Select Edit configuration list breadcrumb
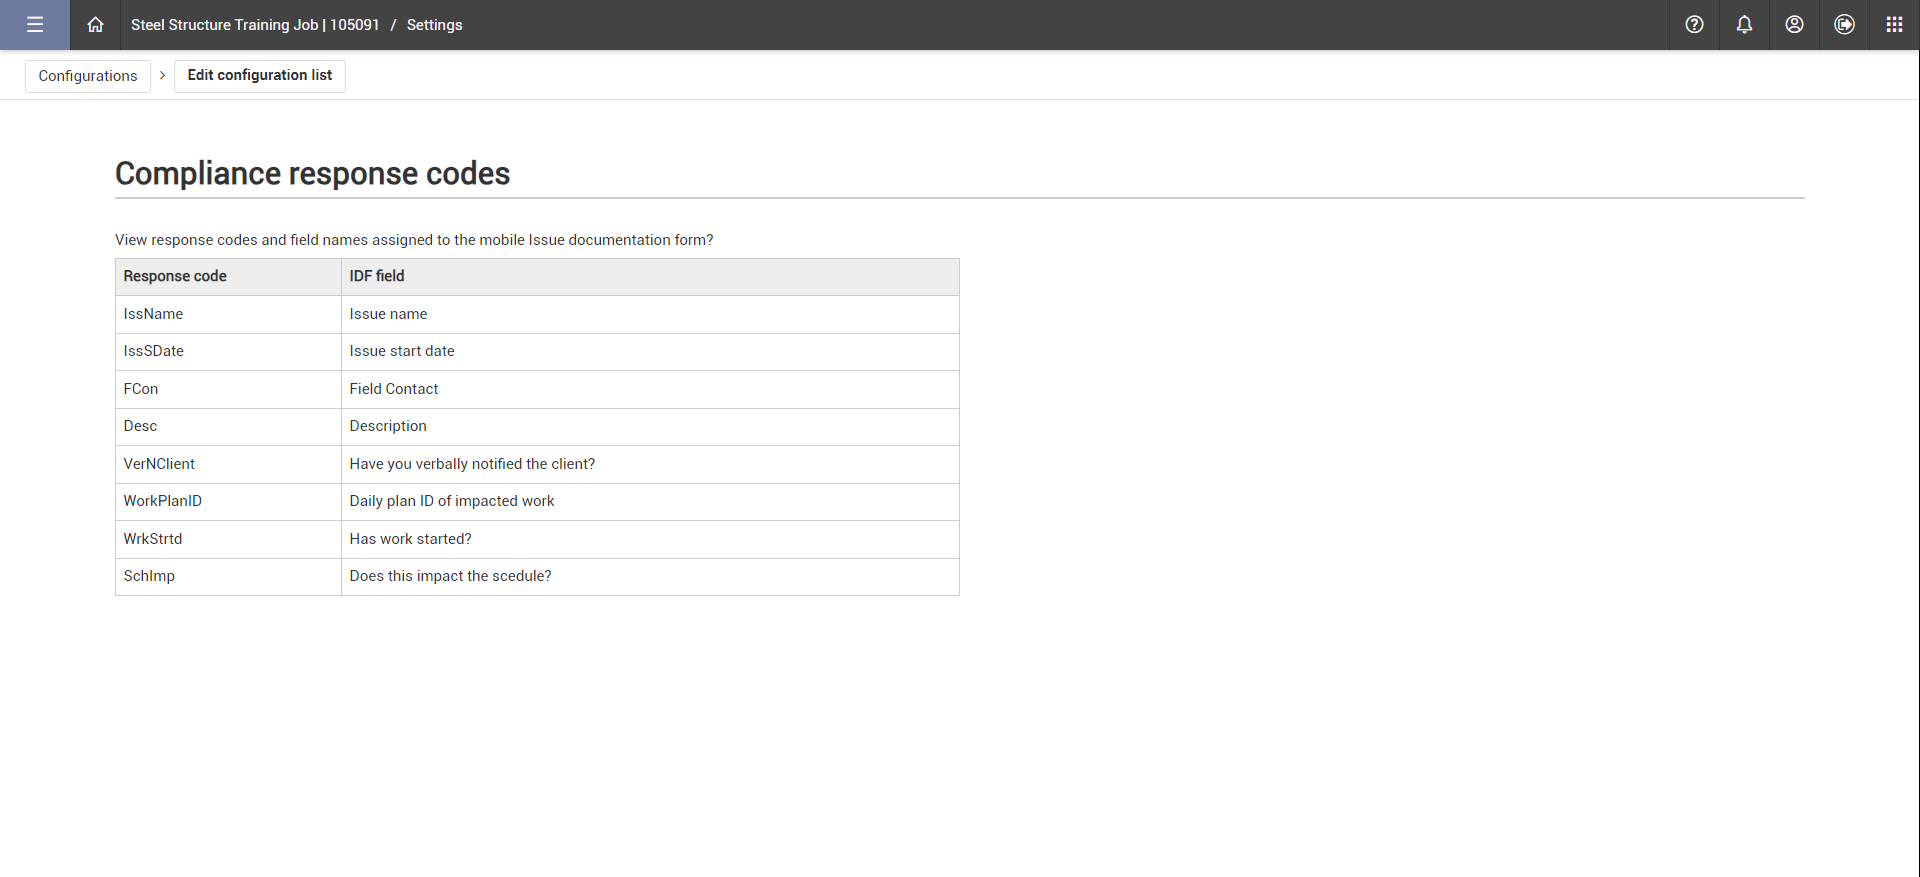1920x877 pixels. click(x=260, y=76)
